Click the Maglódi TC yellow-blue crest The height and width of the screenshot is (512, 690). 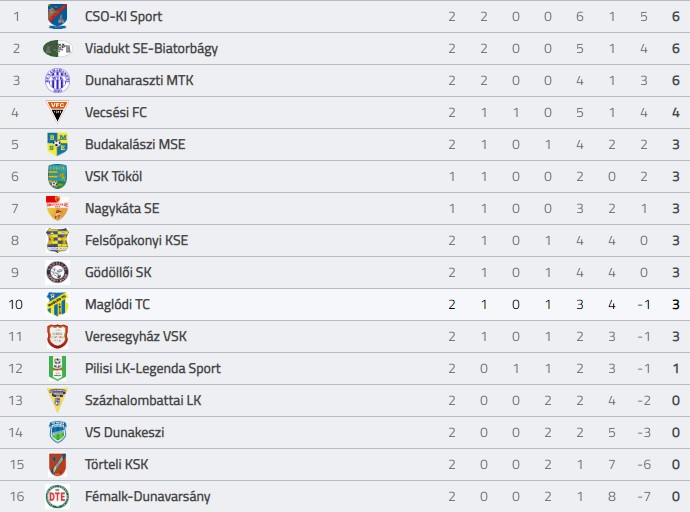[57, 304]
